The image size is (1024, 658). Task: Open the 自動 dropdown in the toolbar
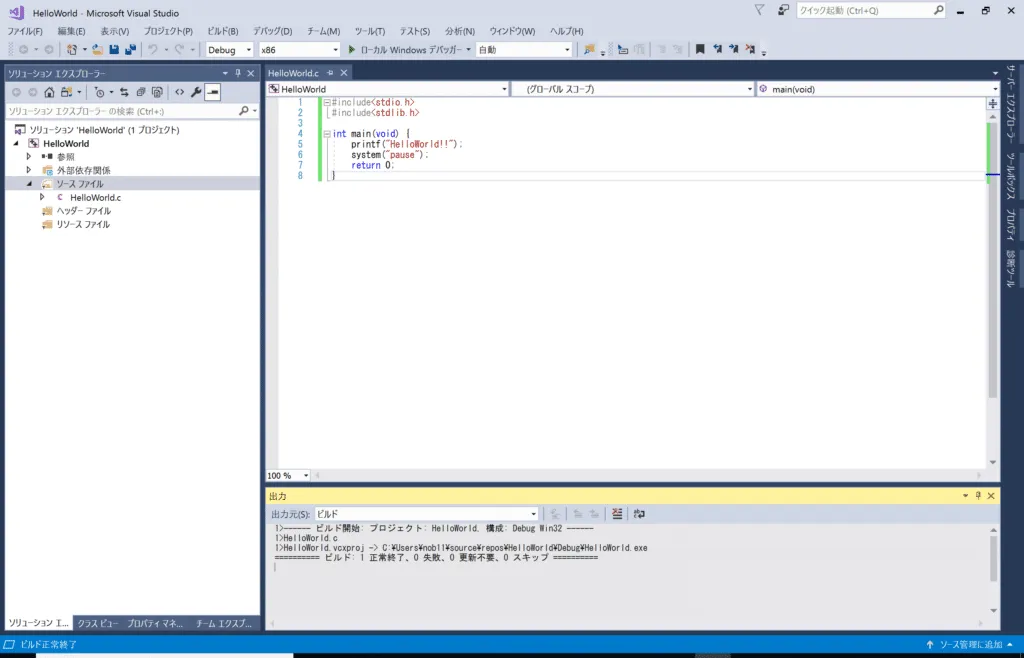point(524,50)
